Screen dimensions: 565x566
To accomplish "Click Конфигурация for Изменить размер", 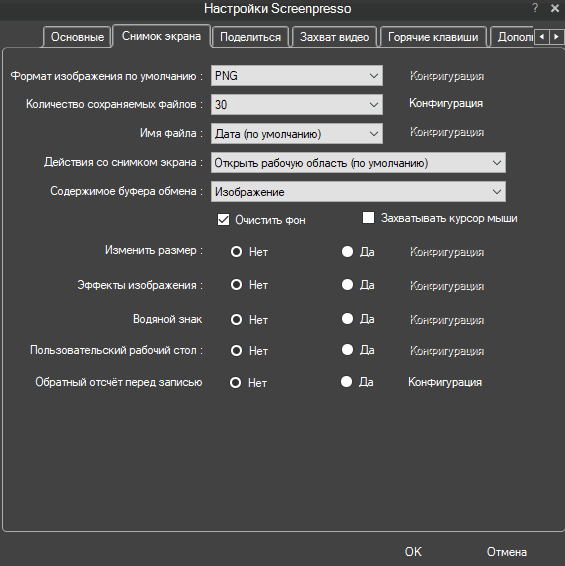I will (x=447, y=252).
